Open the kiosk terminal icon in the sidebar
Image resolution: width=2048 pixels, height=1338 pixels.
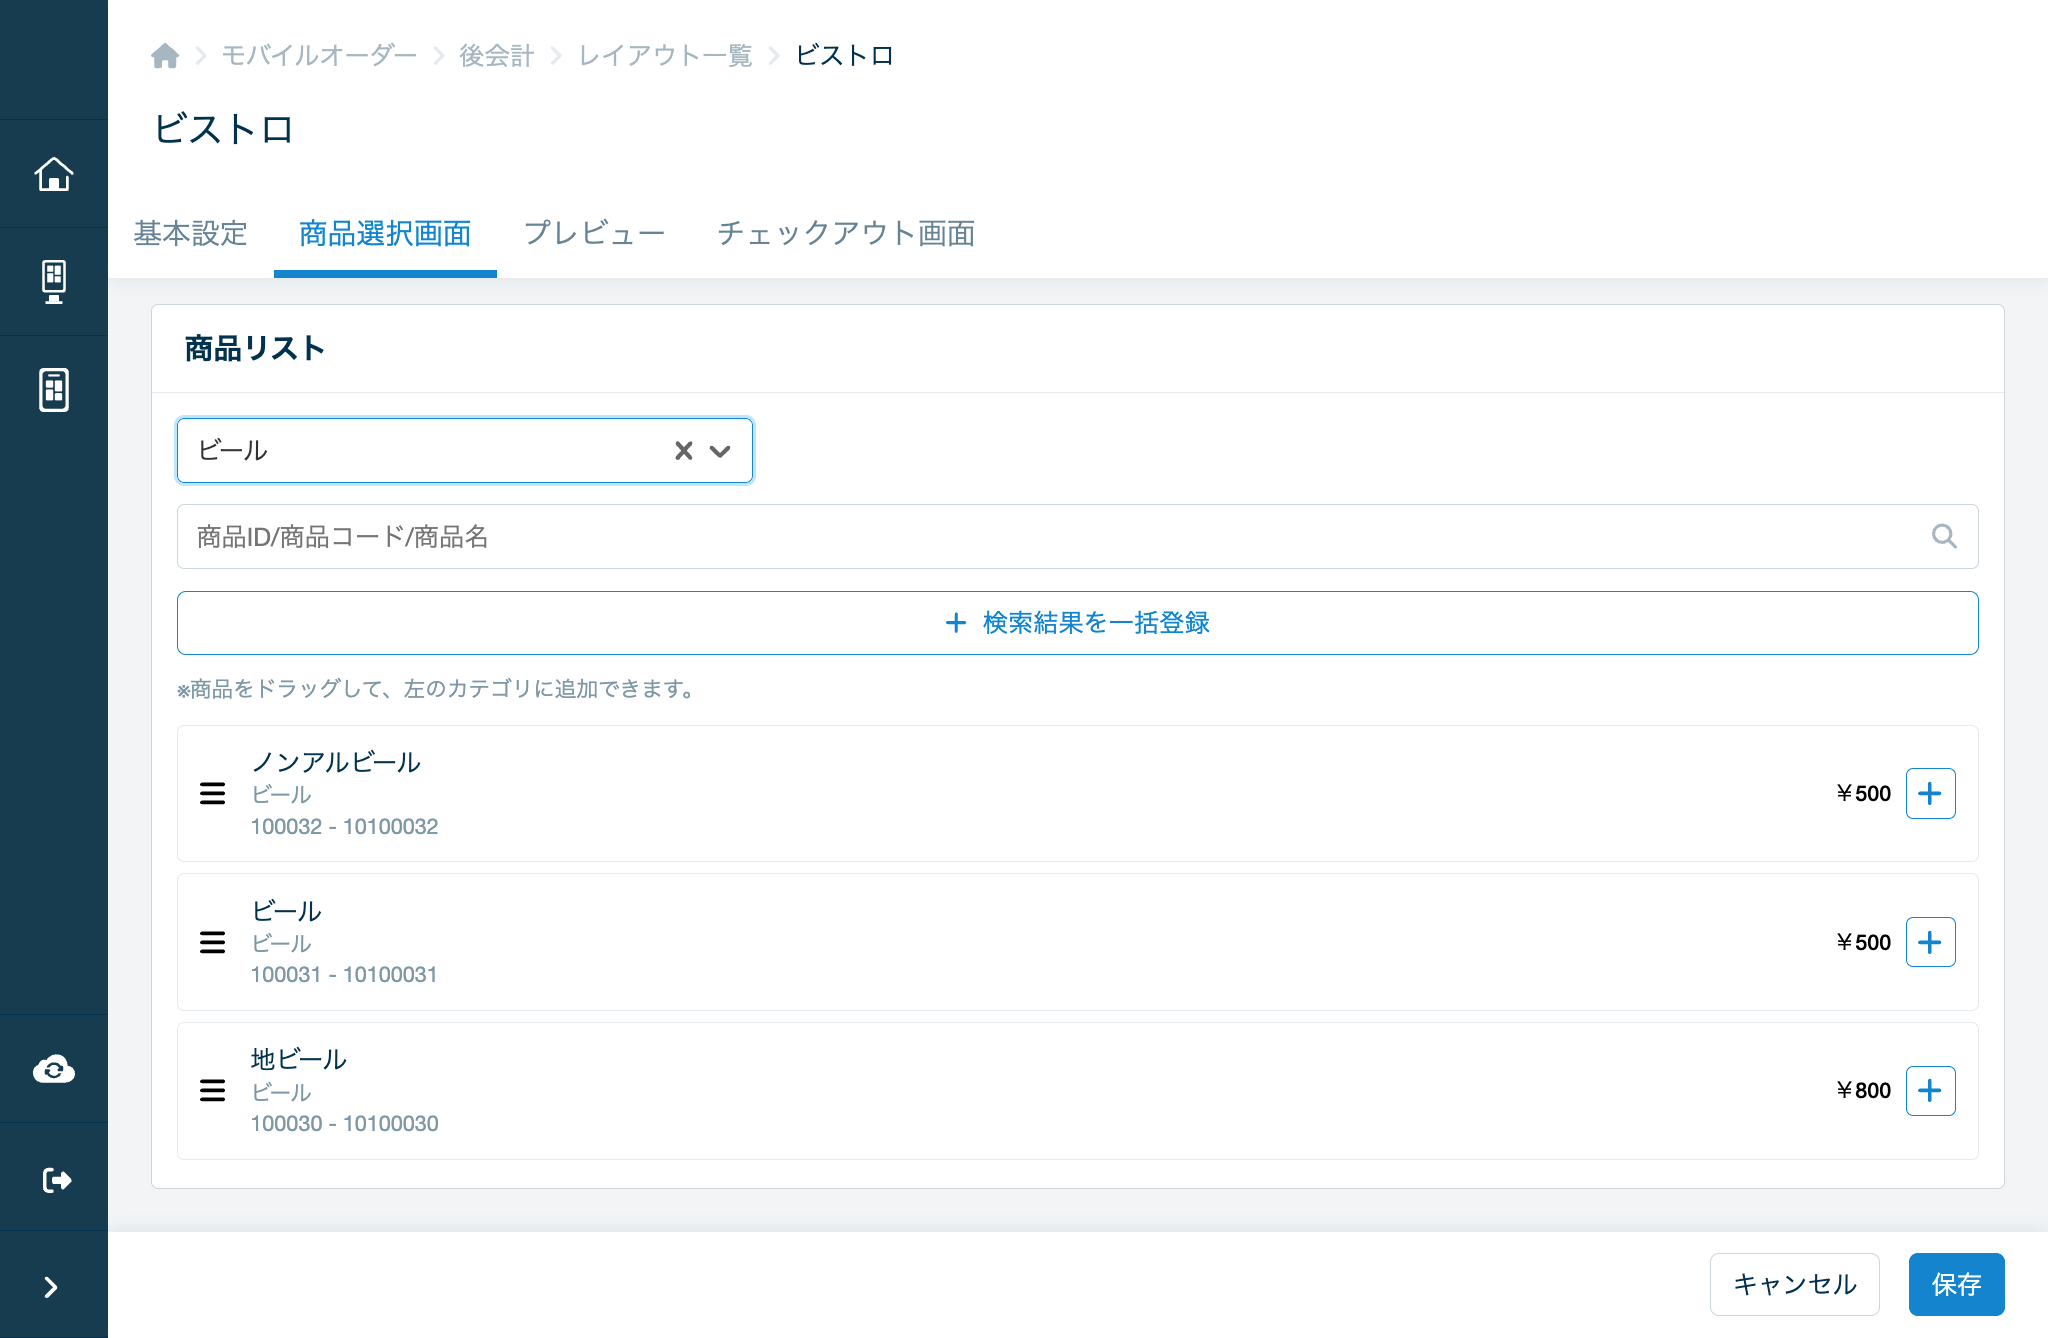coord(54,282)
